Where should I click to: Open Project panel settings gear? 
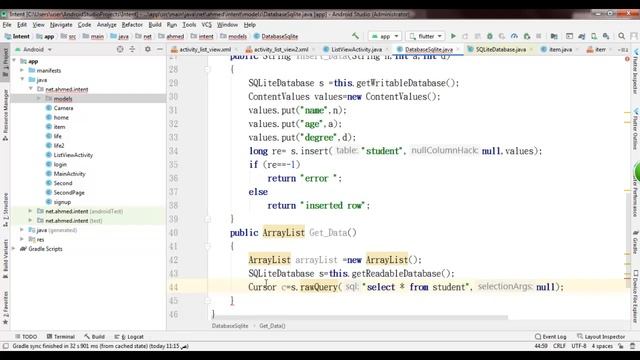(x=148, y=49)
